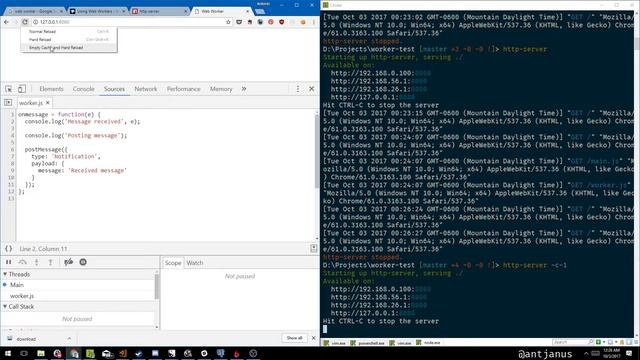Open the Memory tab
Screen dimensions: 640x360
221,89
